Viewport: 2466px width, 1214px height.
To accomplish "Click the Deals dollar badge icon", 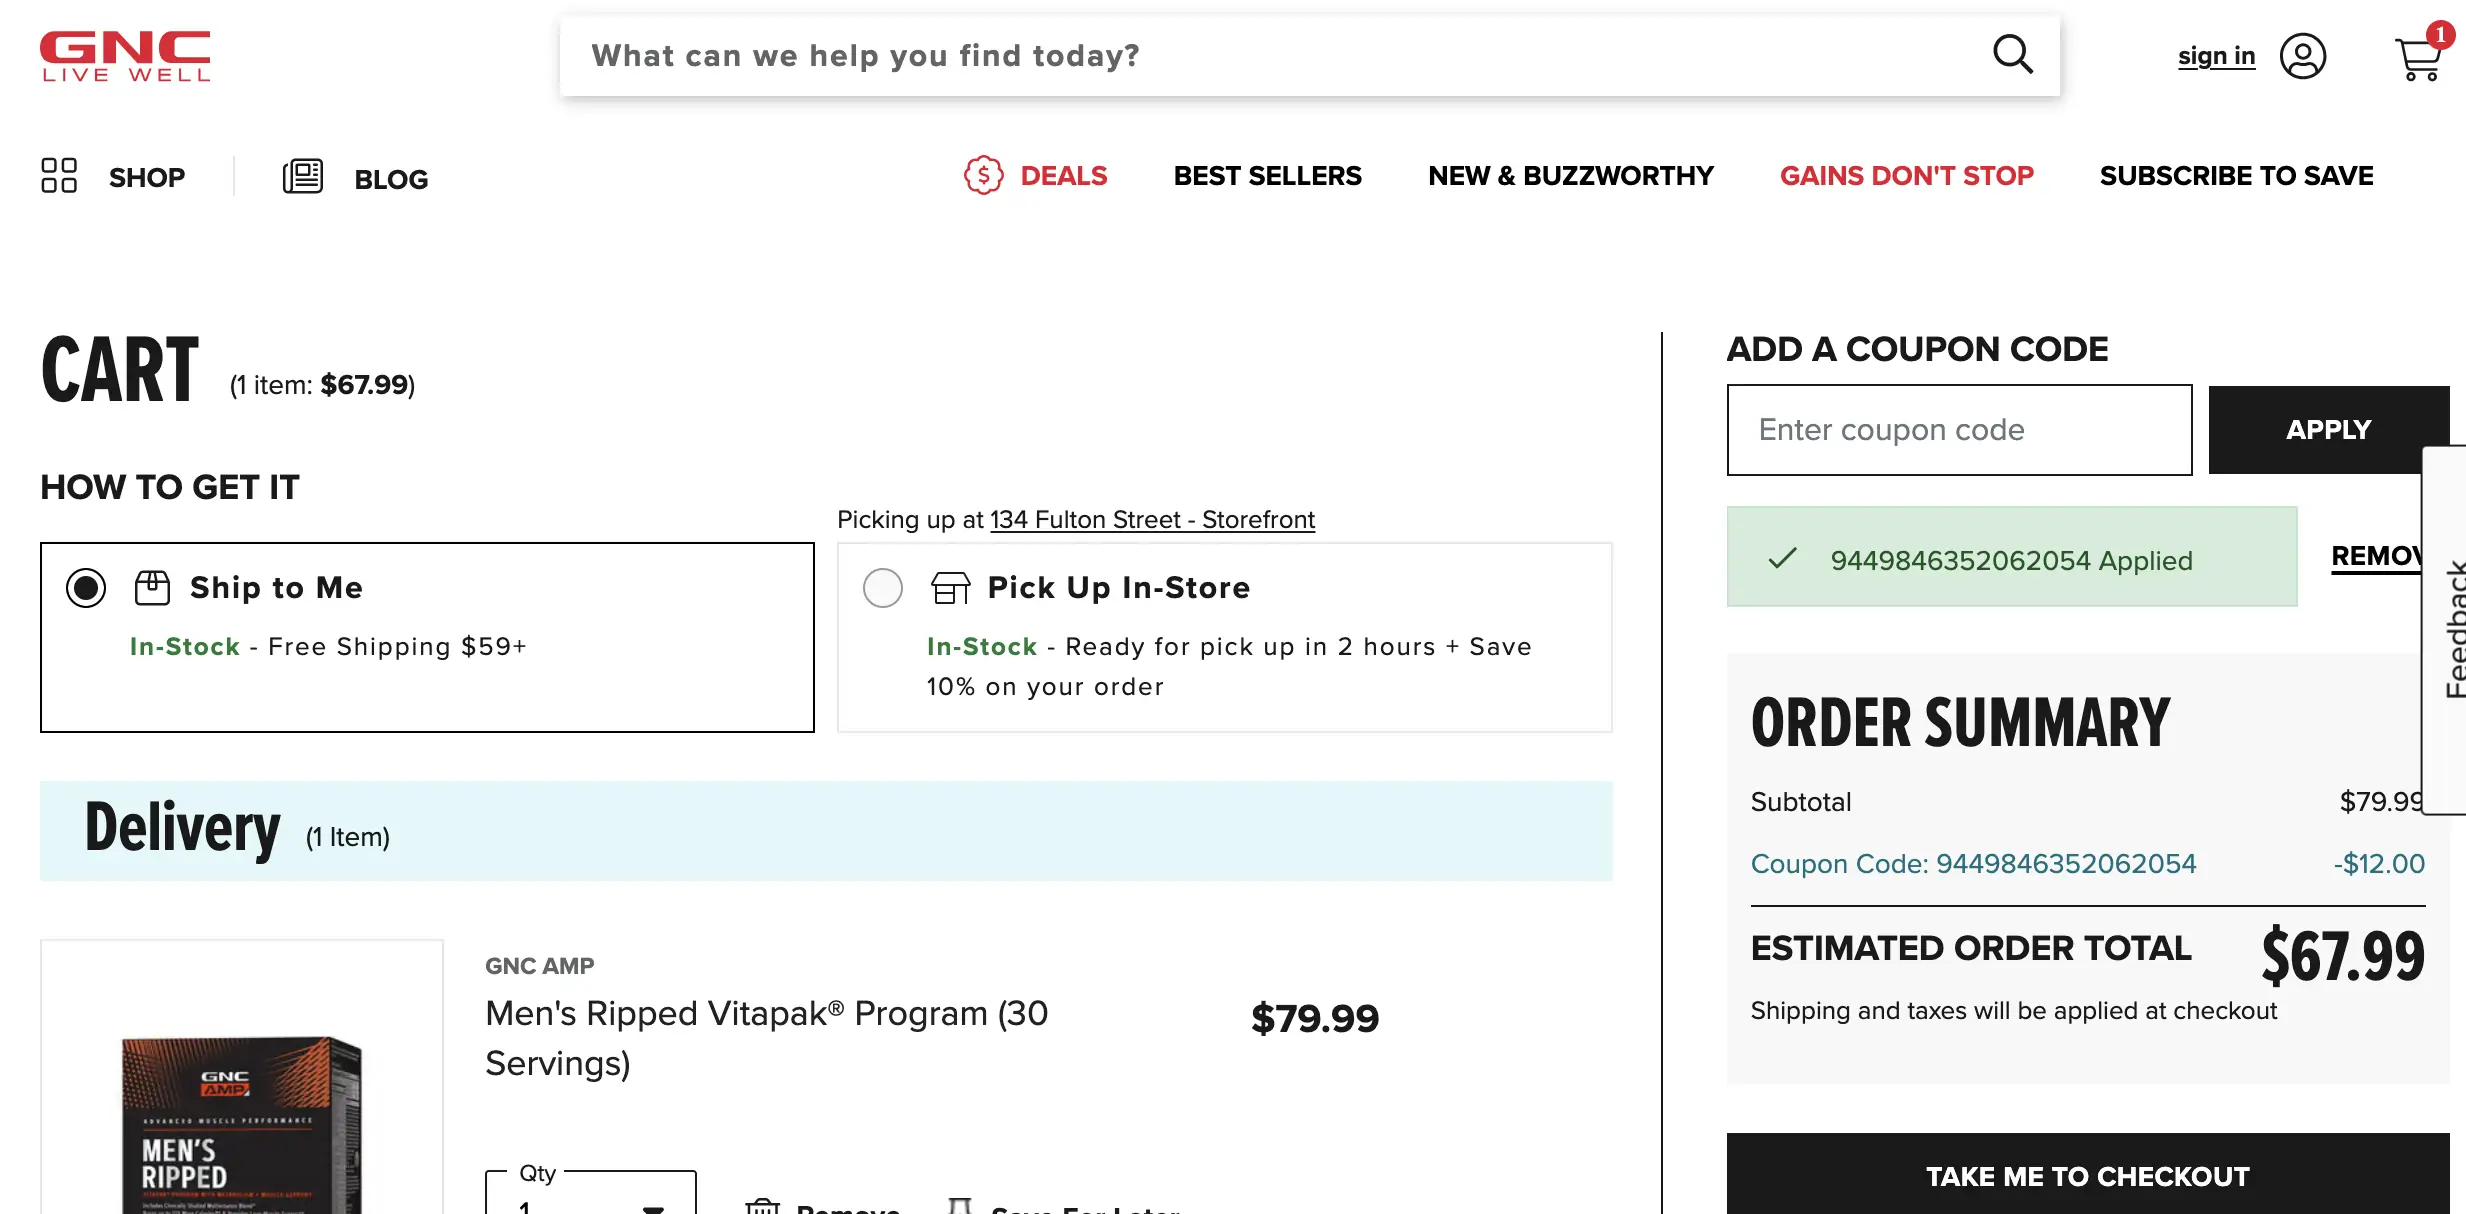I will tap(983, 176).
